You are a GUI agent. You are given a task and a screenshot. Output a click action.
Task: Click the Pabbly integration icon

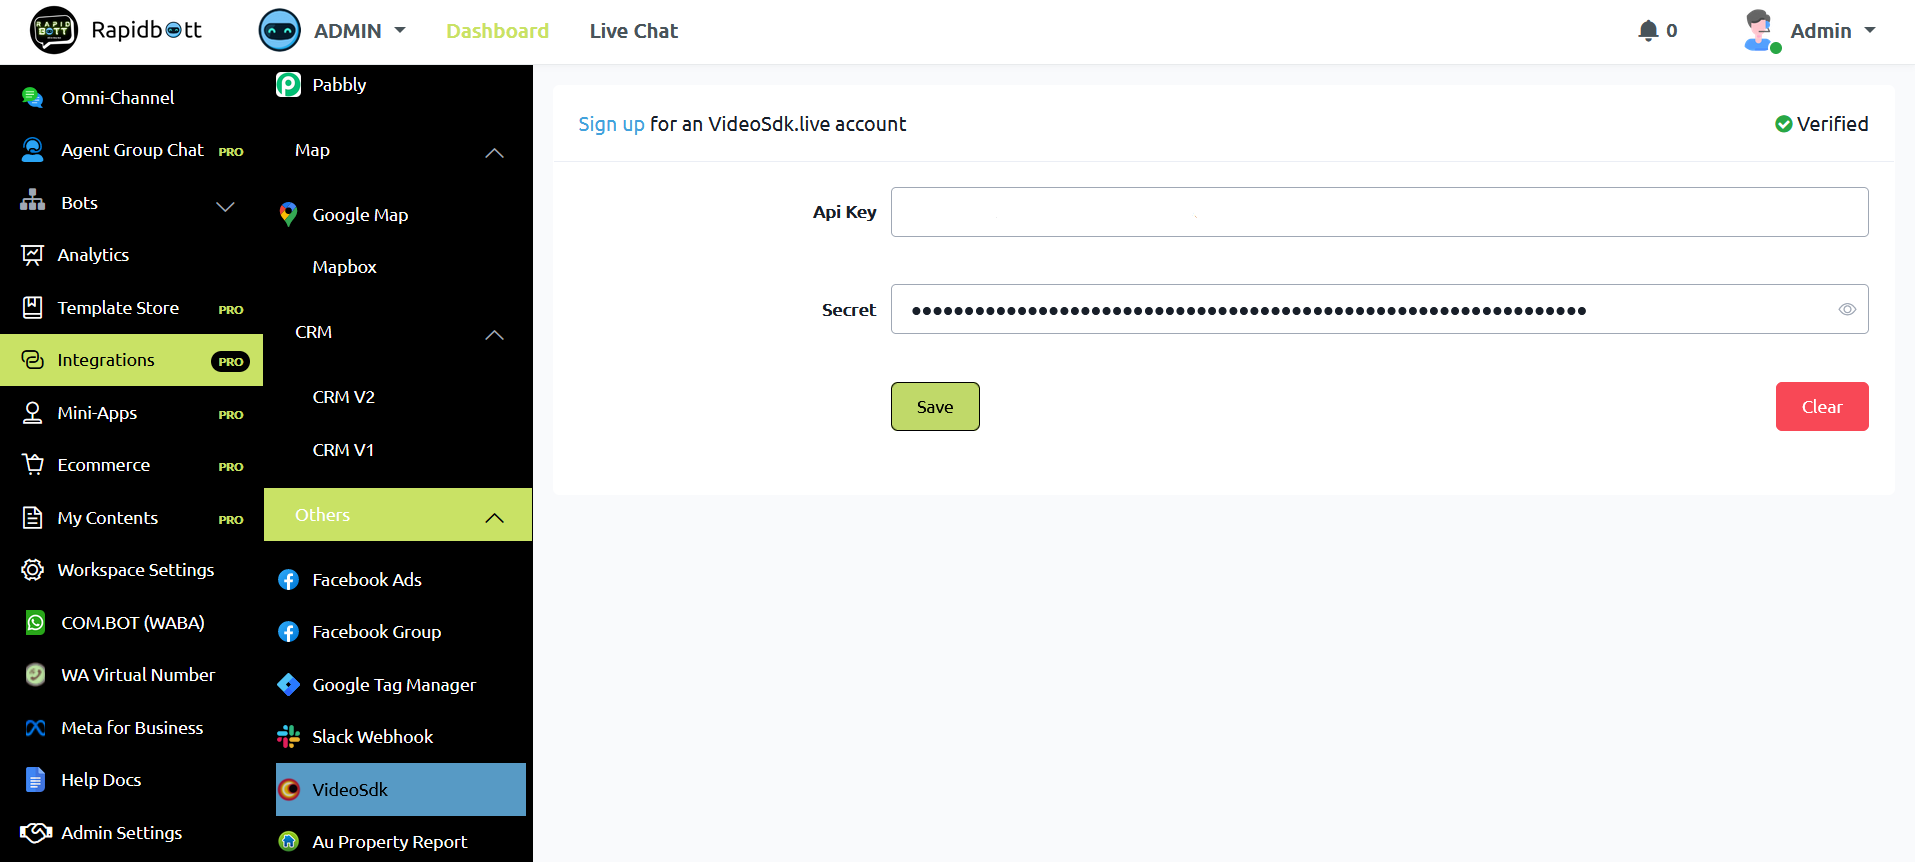point(288,85)
